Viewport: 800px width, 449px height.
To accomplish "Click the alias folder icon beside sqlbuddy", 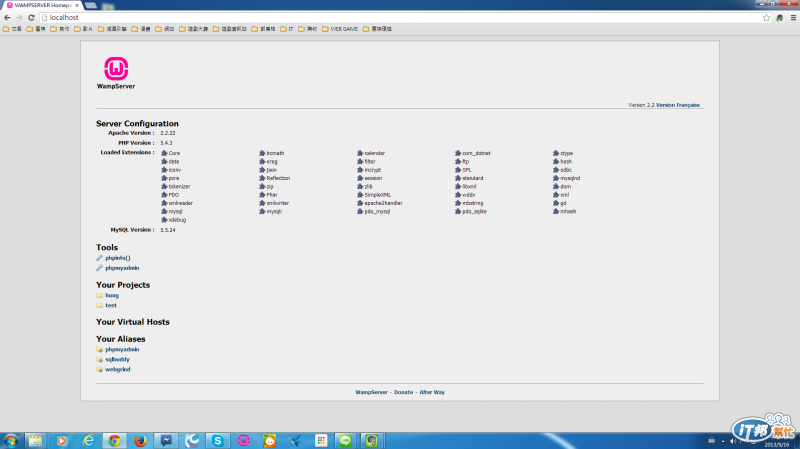I will pyautogui.click(x=99, y=359).
